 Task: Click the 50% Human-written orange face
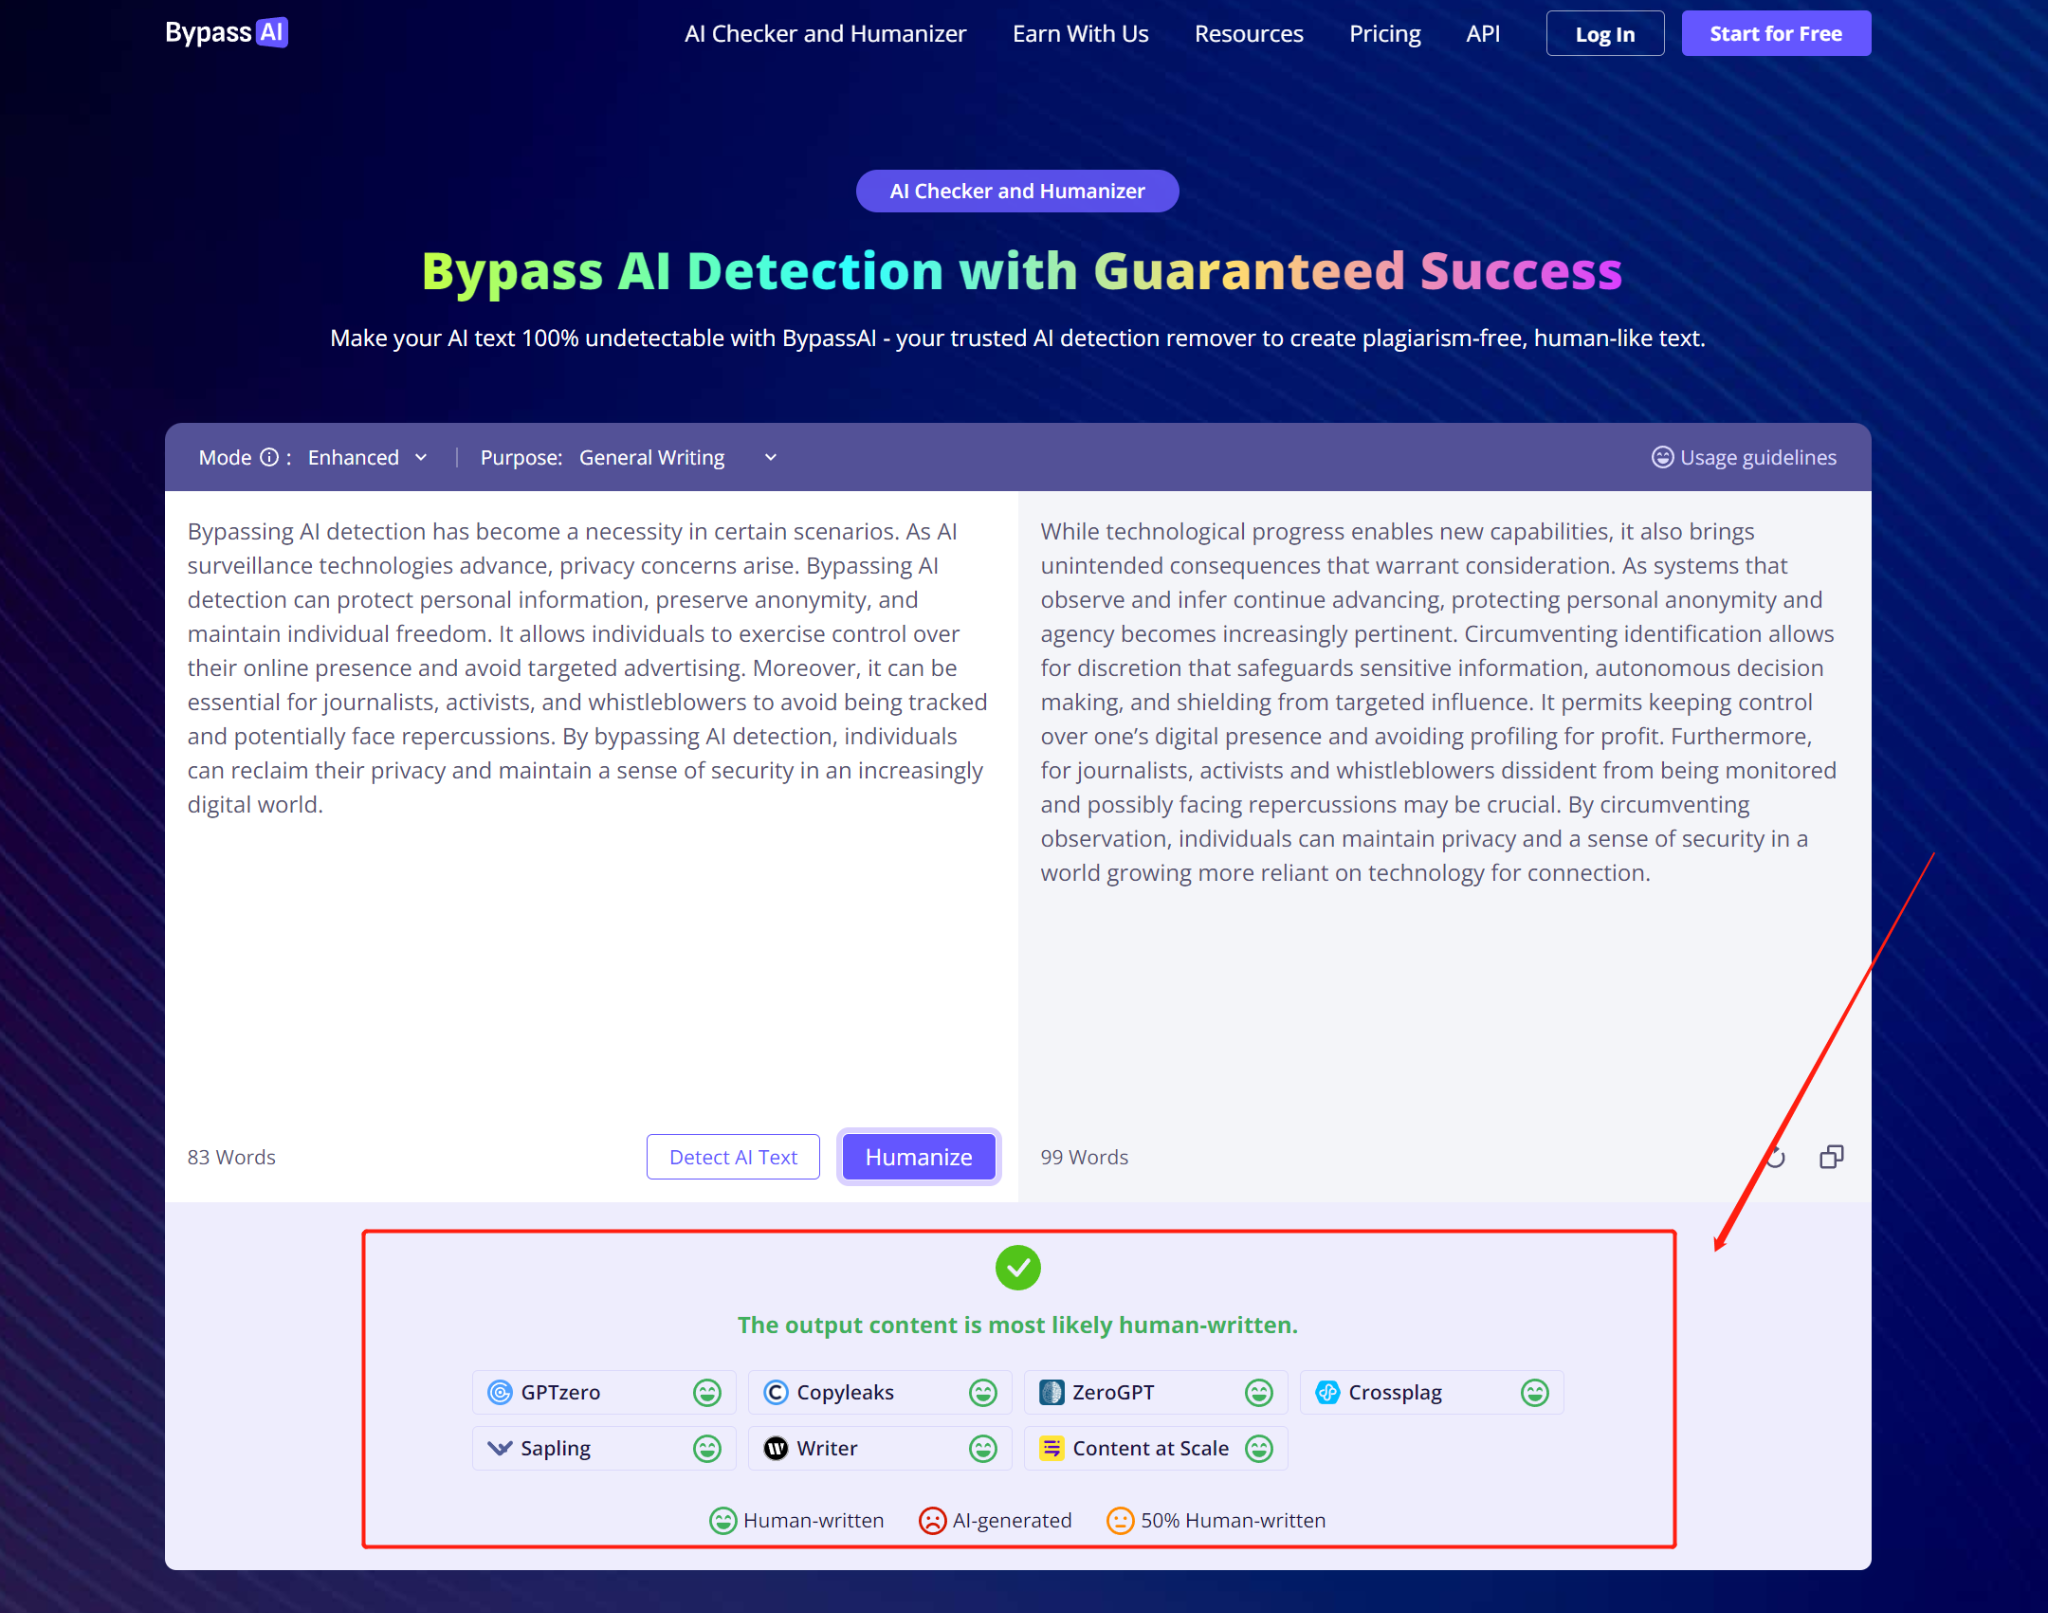1120,1521
